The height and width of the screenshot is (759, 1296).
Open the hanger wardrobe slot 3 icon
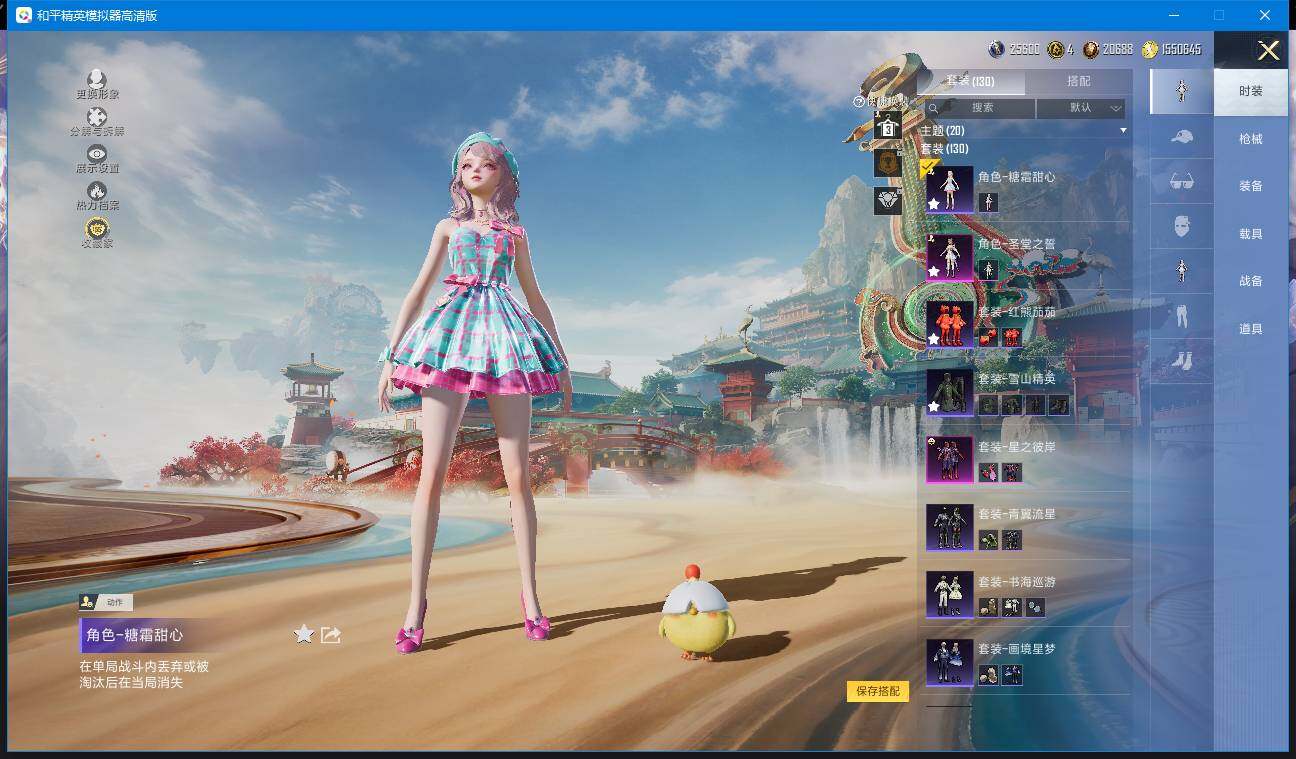[x=887, y=127]
